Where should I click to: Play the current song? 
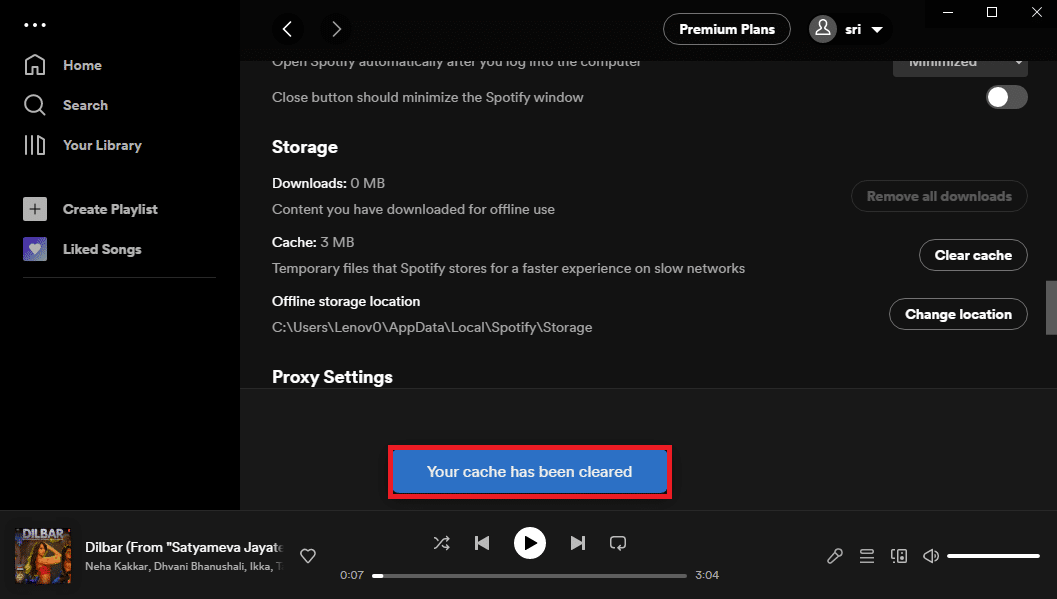pyautogui.click(x=530, y=543)
